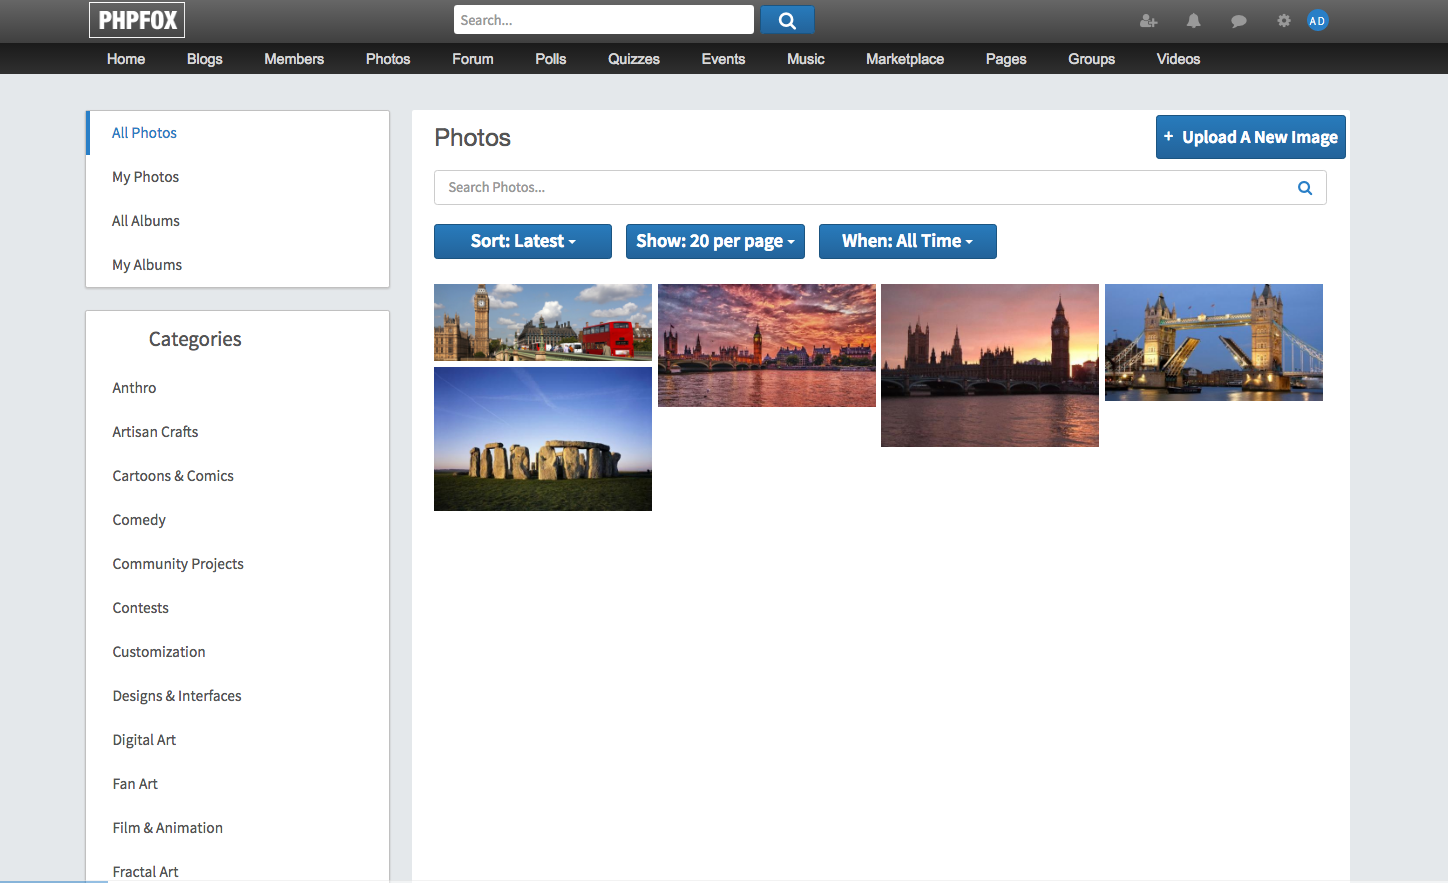Click the PHPFOX logo
The width and height of the screenshot is (1448, 883).
137,20
